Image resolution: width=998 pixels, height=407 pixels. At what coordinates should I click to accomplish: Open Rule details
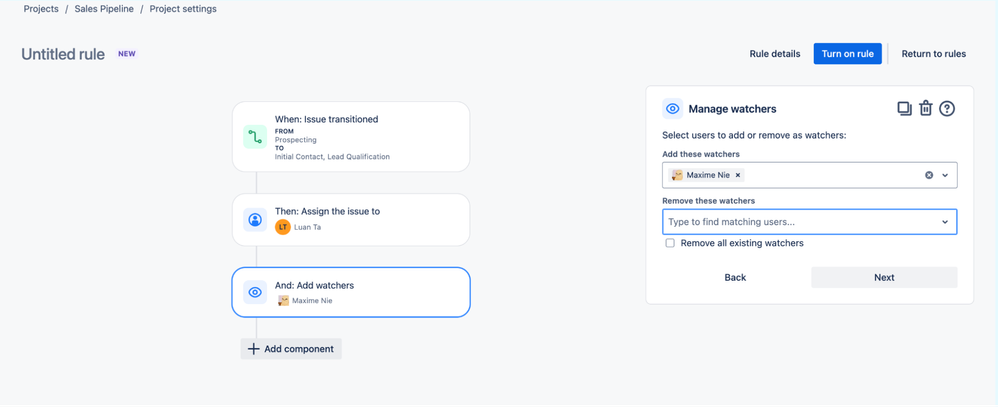[775, 54]
